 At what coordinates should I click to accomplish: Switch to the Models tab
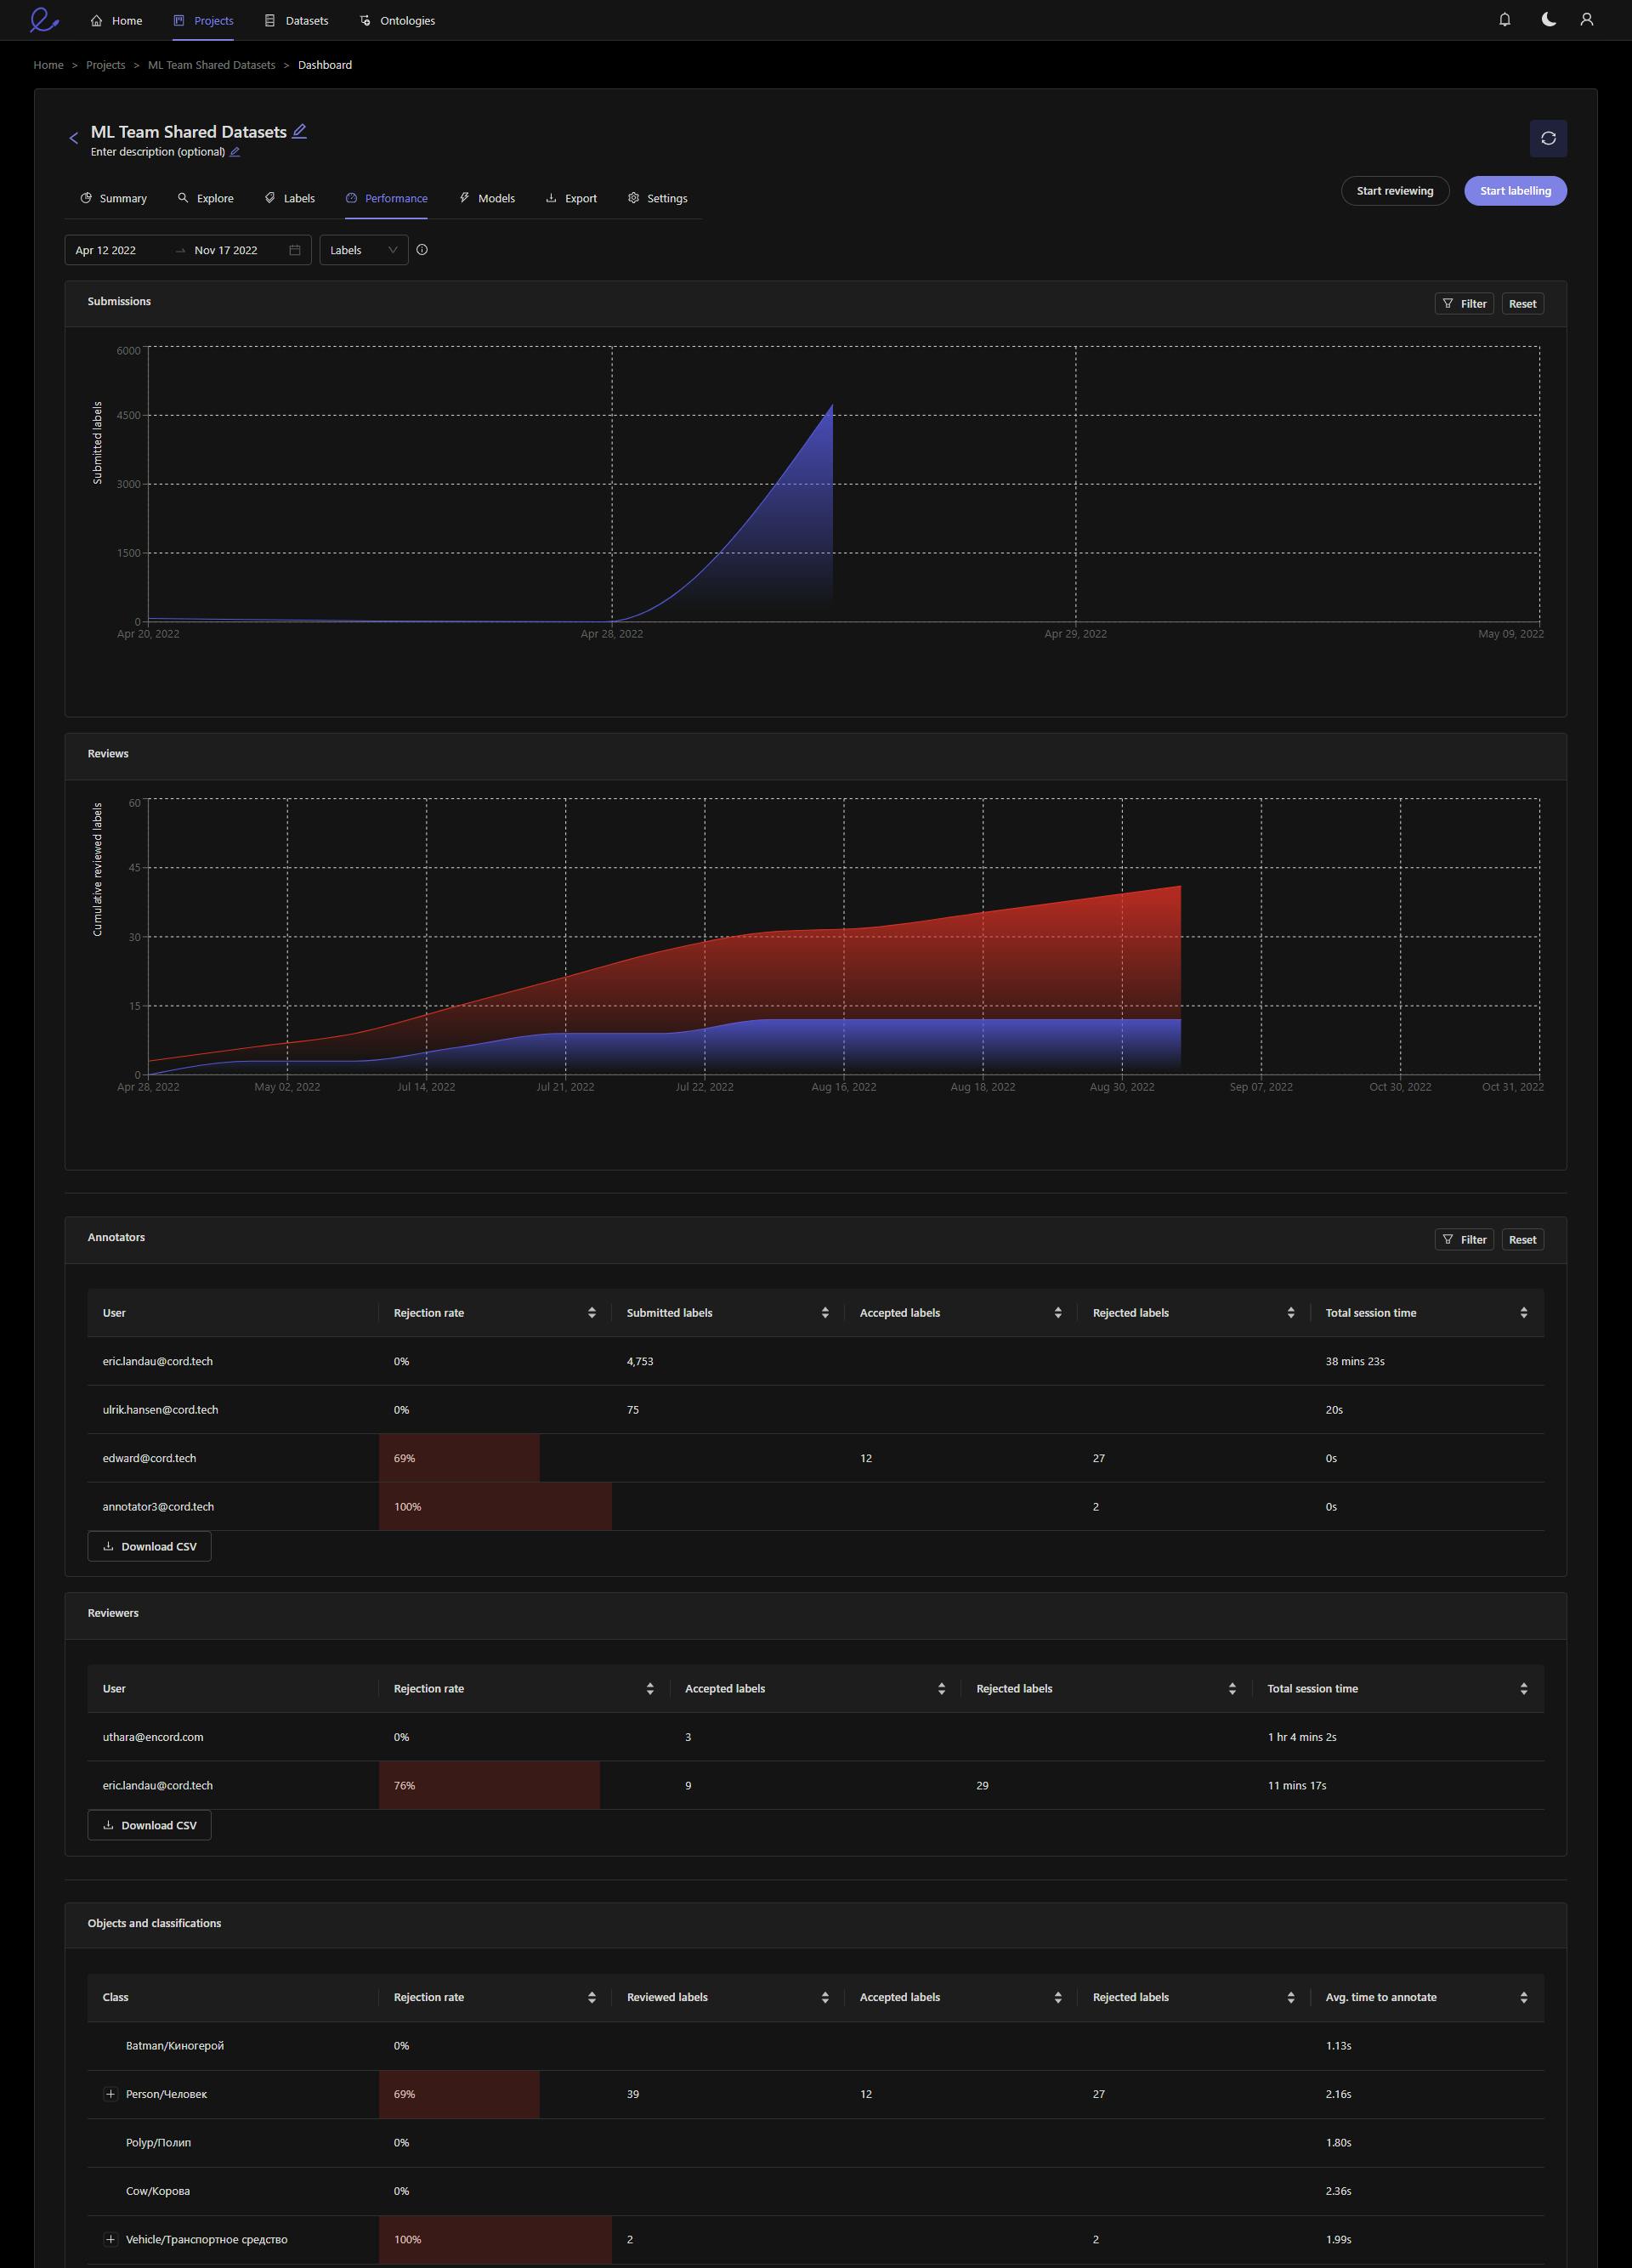pos(487,198)
